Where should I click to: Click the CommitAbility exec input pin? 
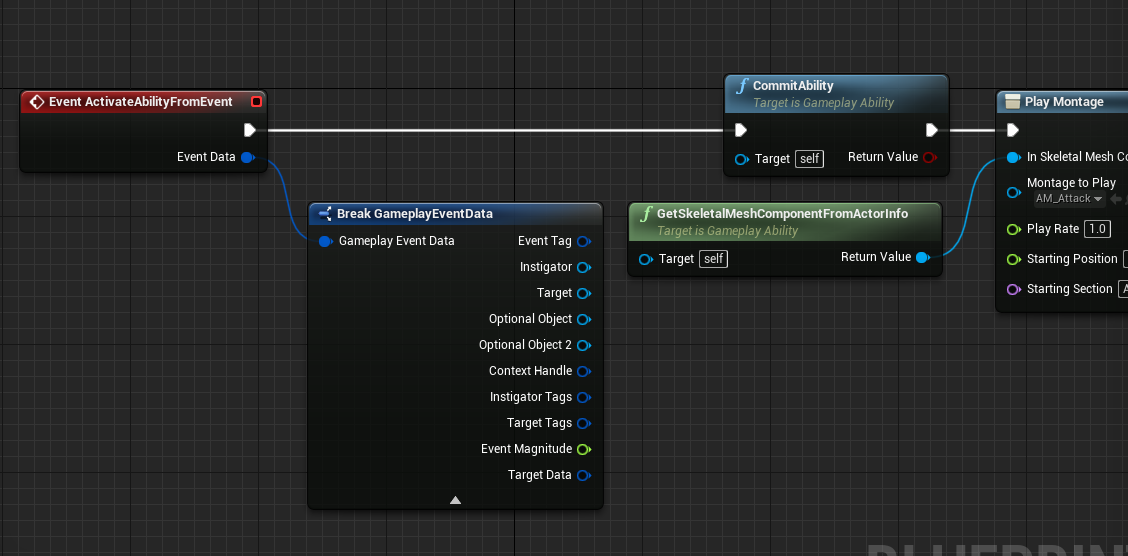[741, 130]
